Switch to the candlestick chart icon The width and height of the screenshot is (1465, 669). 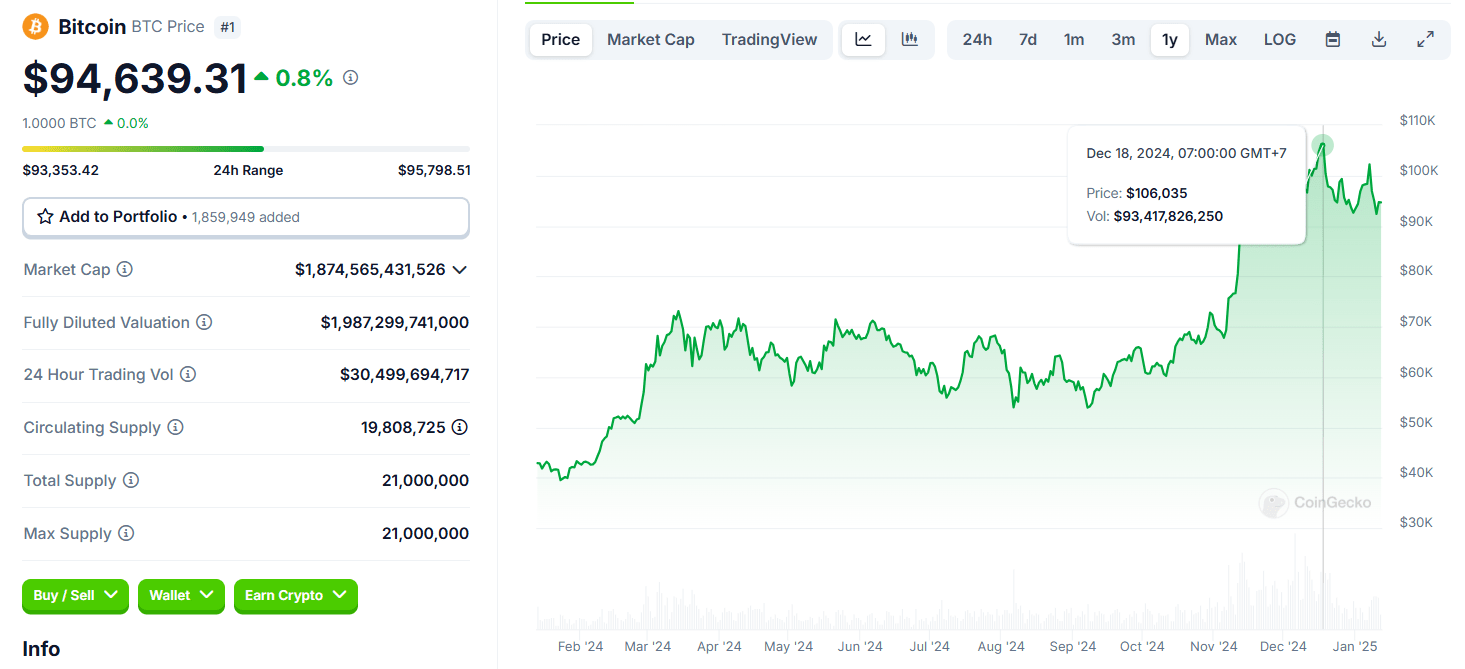(x=909, y=39)
